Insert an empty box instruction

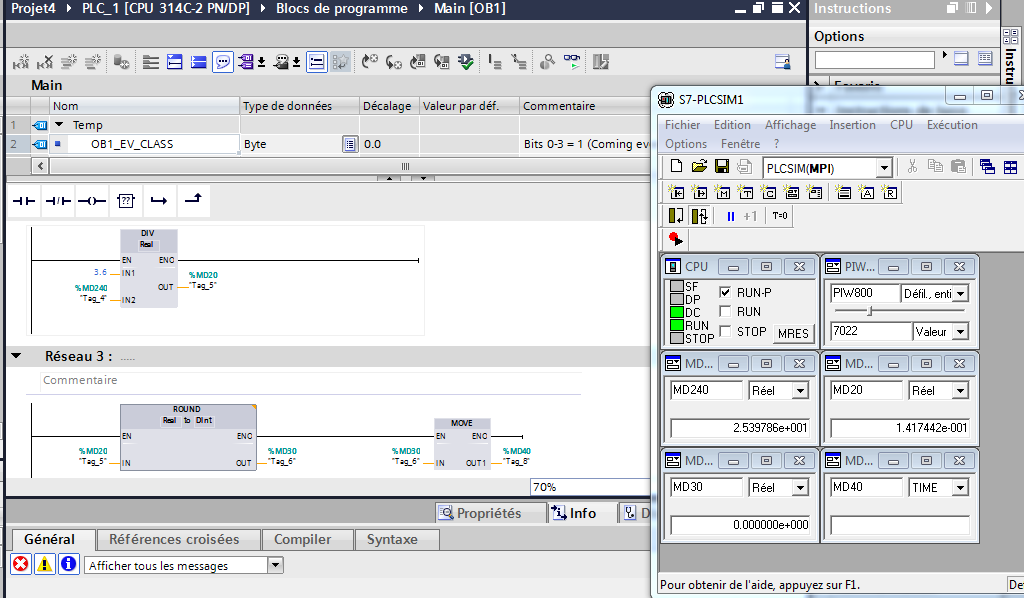tap(125, 201)
